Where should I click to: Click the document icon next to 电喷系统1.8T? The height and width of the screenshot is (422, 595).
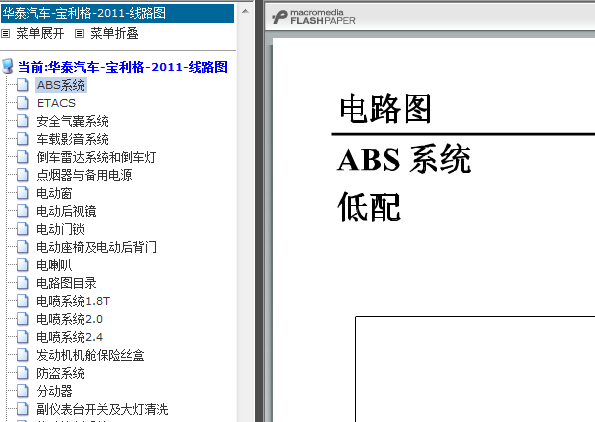[x=23, y=301]
